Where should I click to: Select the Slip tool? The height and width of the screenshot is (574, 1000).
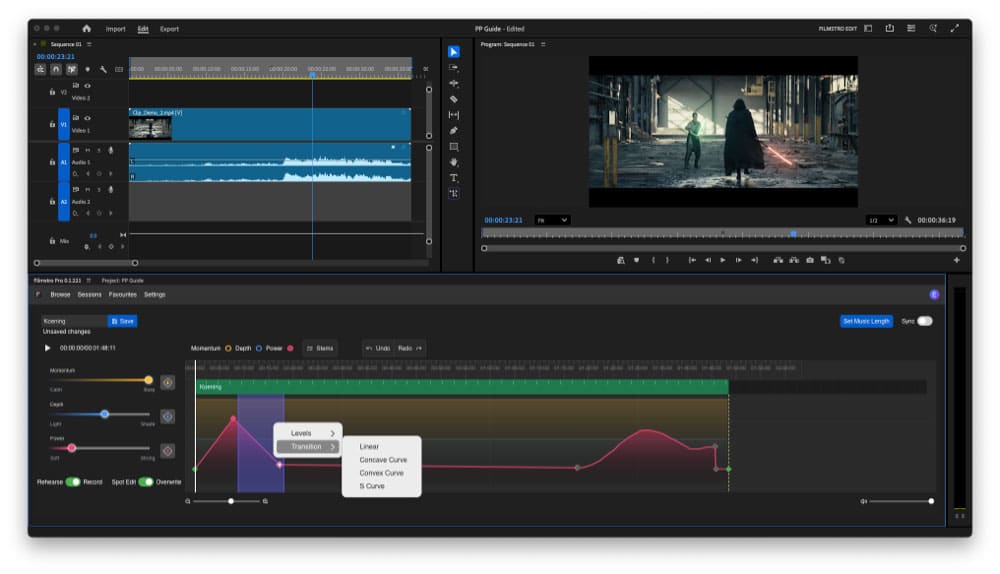coord(453,115)
